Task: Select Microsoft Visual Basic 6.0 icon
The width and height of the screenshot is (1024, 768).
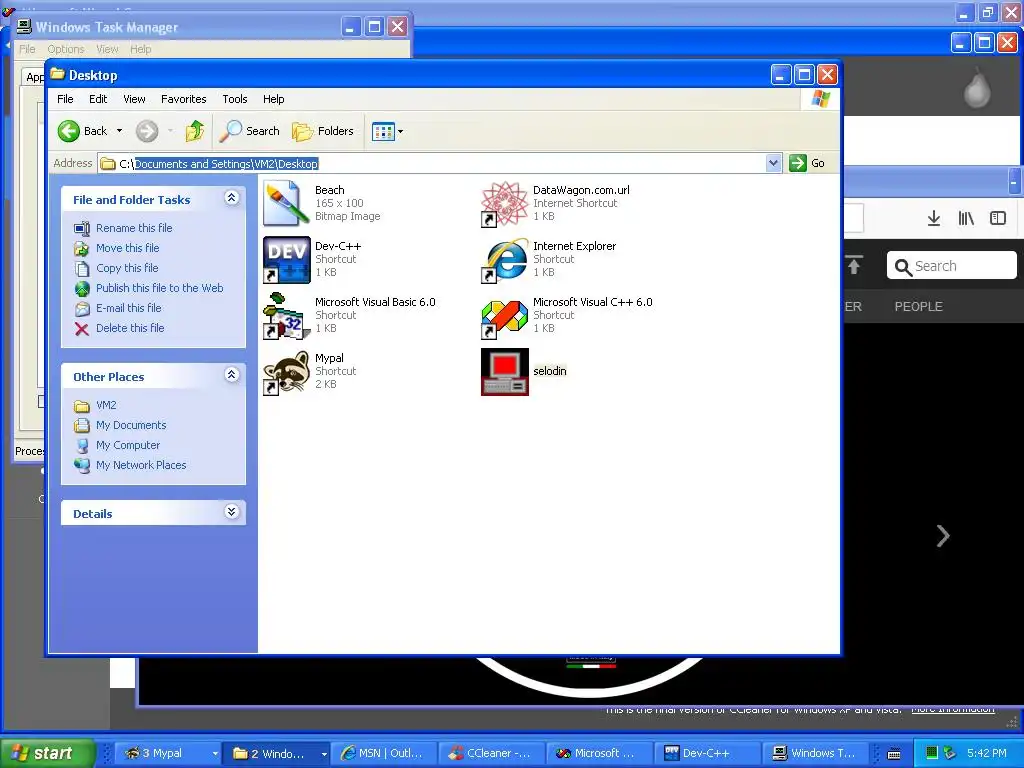Action: (x=286, y=316)
